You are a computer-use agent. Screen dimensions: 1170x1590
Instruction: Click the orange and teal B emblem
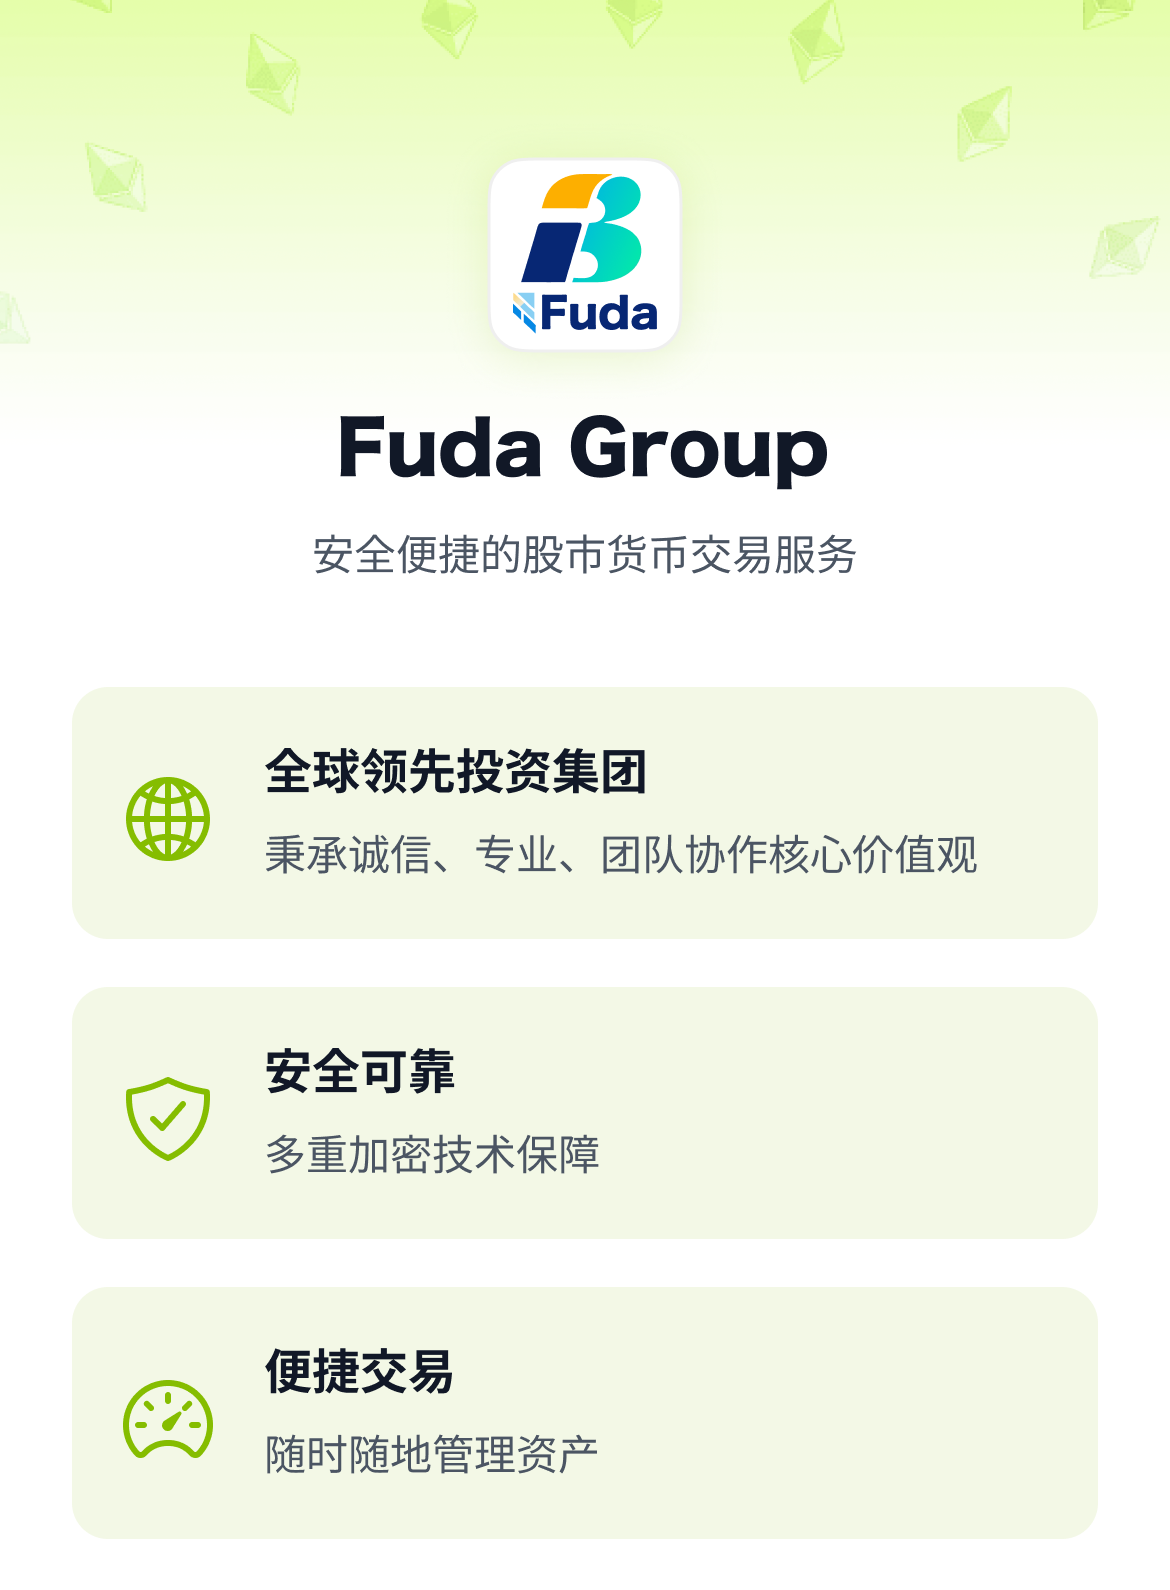pos(583,228)
